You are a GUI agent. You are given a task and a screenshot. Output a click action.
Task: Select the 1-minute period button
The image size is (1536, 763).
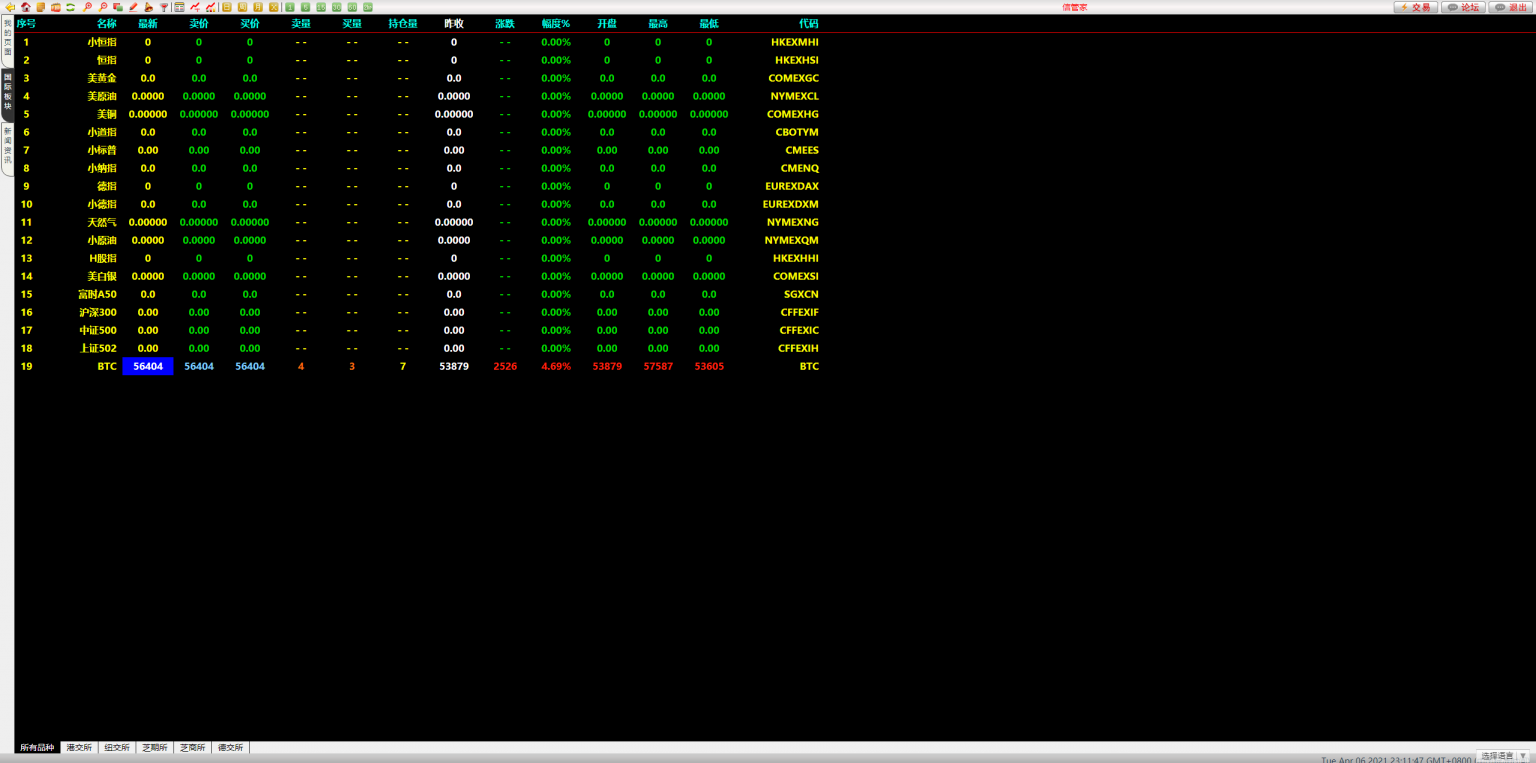coord(290,7)
